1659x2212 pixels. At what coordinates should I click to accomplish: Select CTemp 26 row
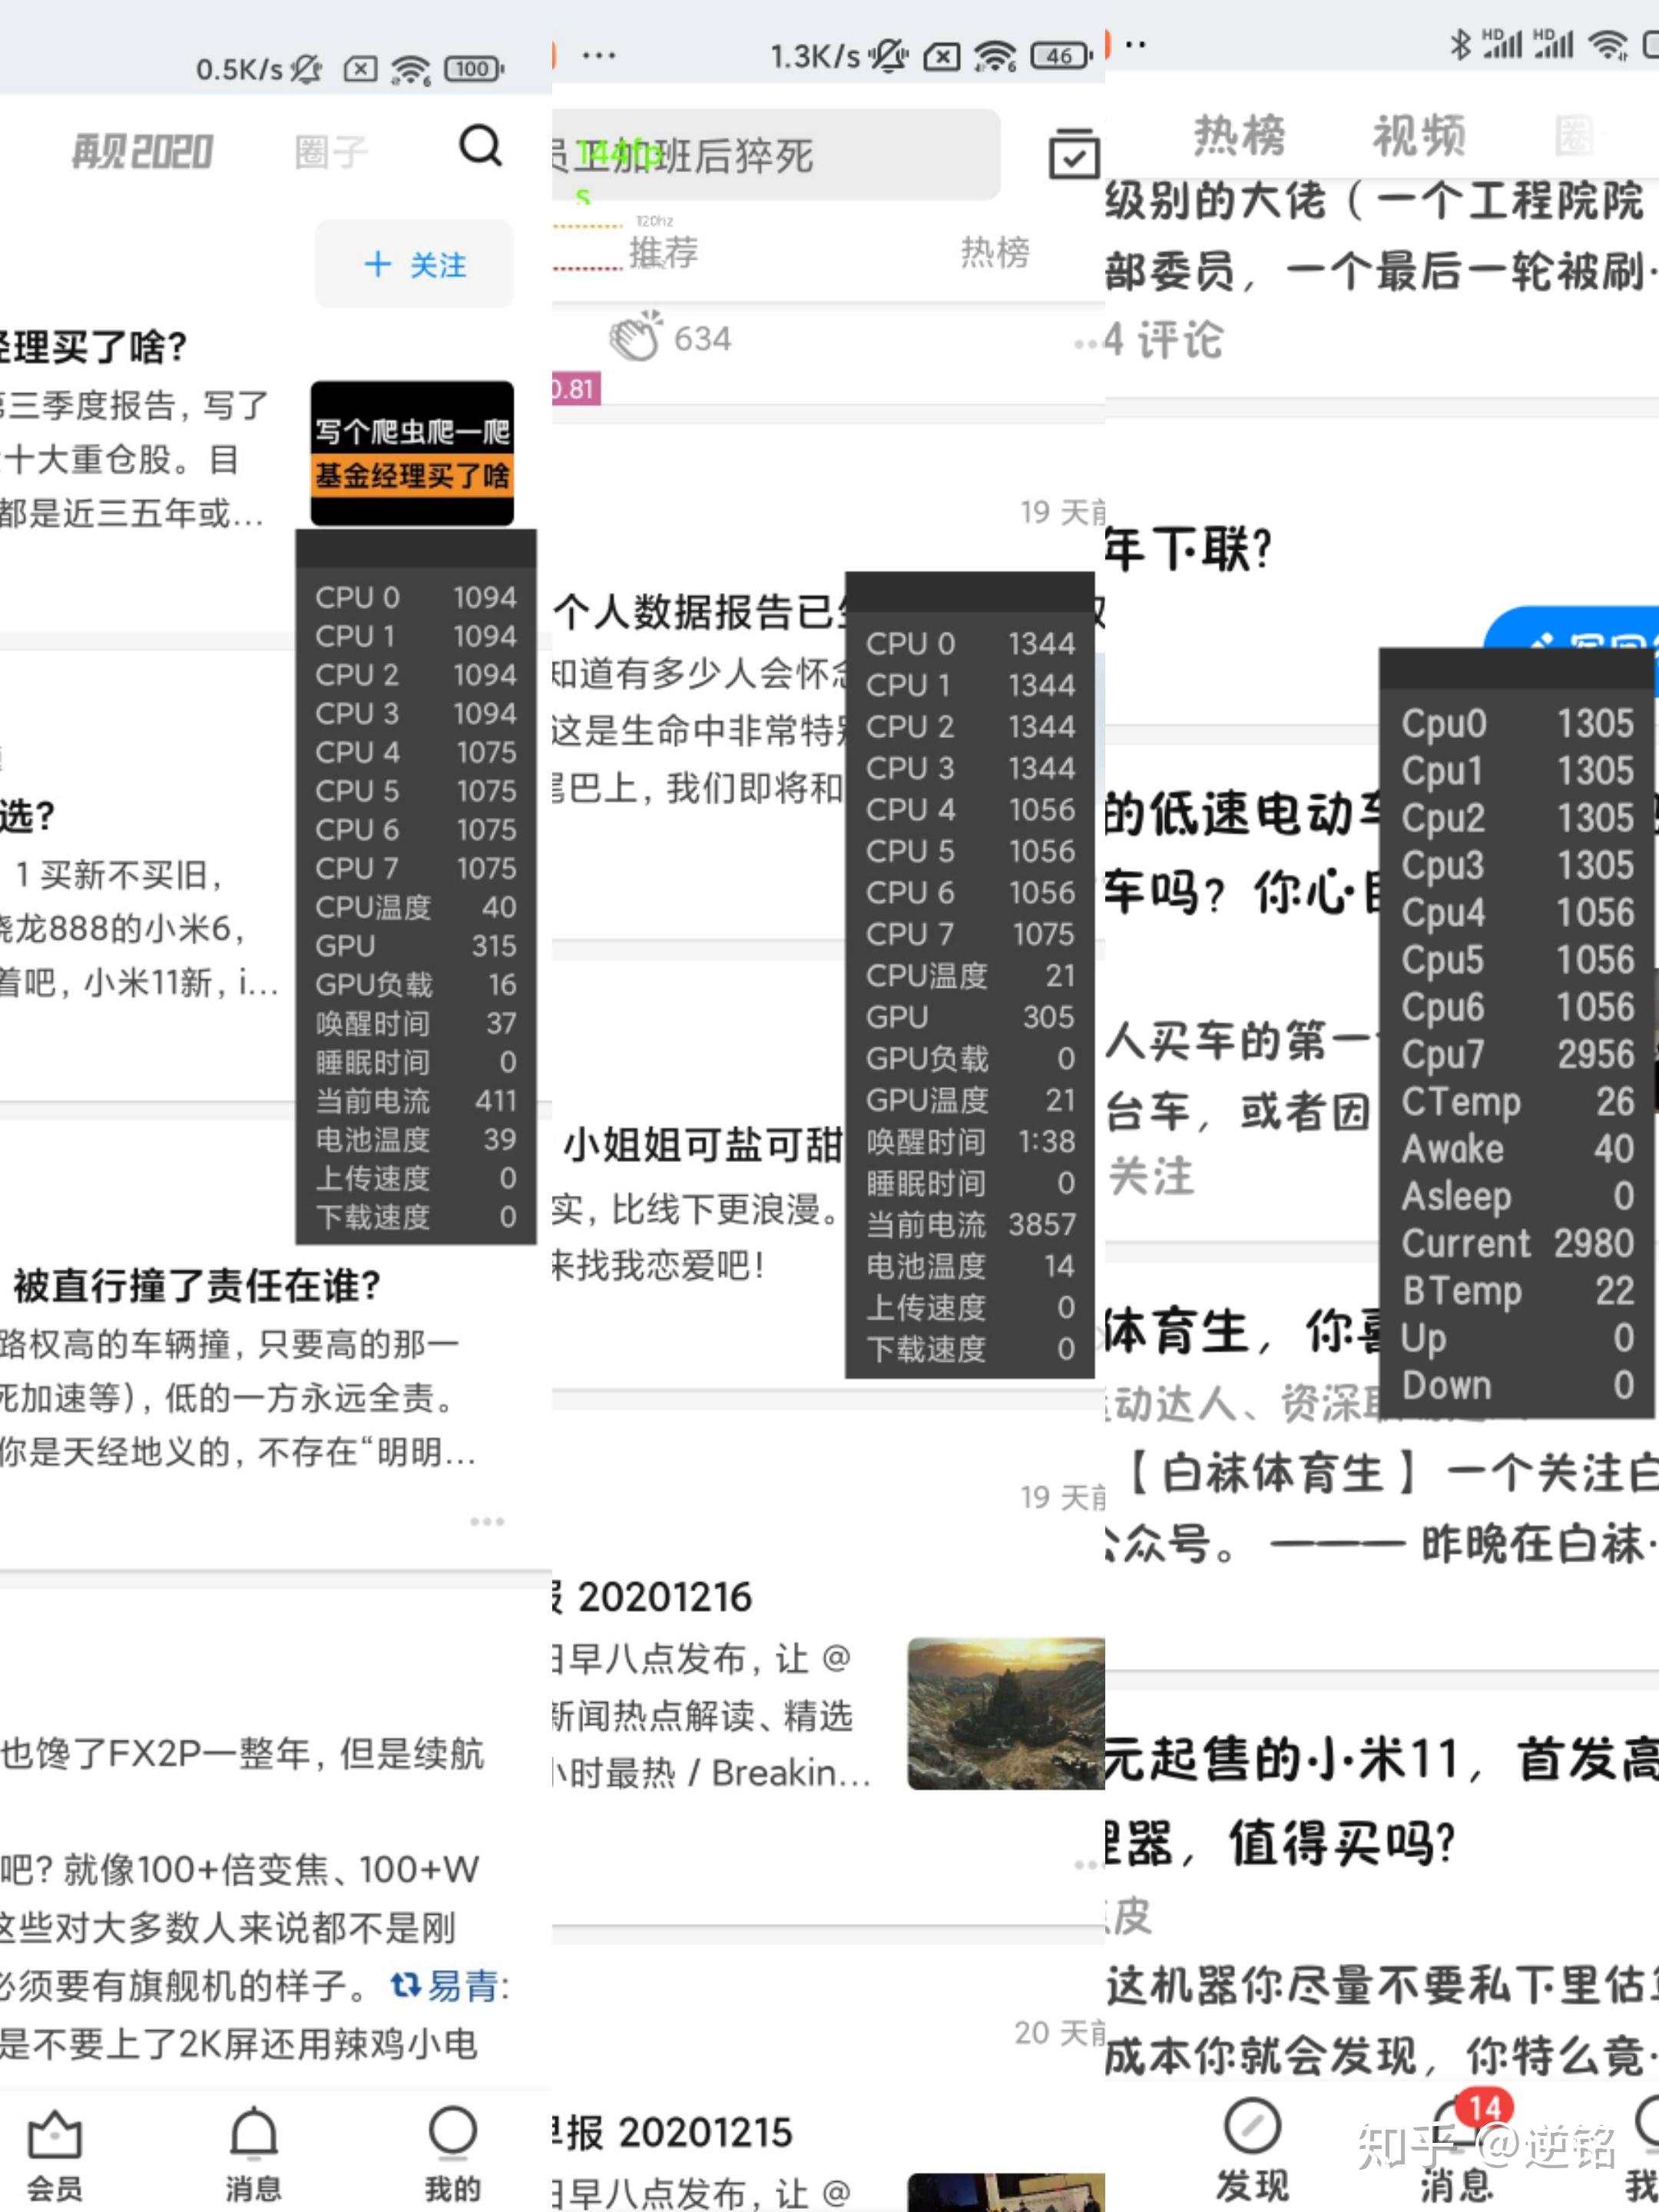tap(1517, 1101)
